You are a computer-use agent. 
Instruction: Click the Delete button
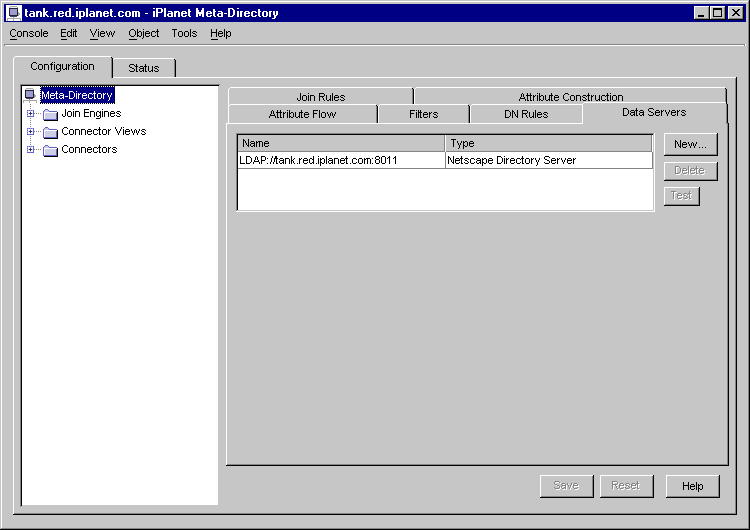[x=690, y=171]
